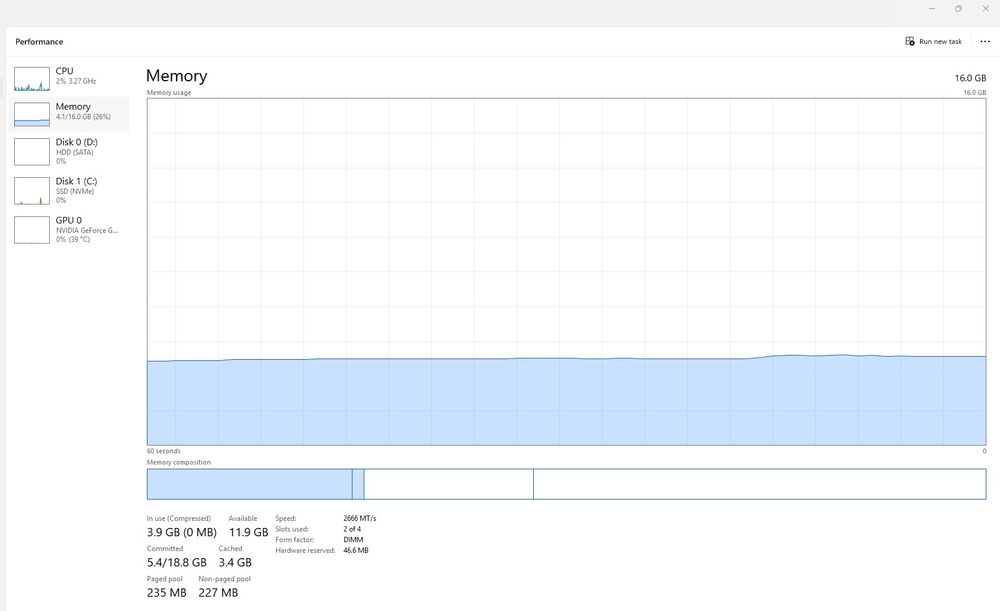Select the Disk 1 (C:) graph thumbnail

(x=32, y=191)
